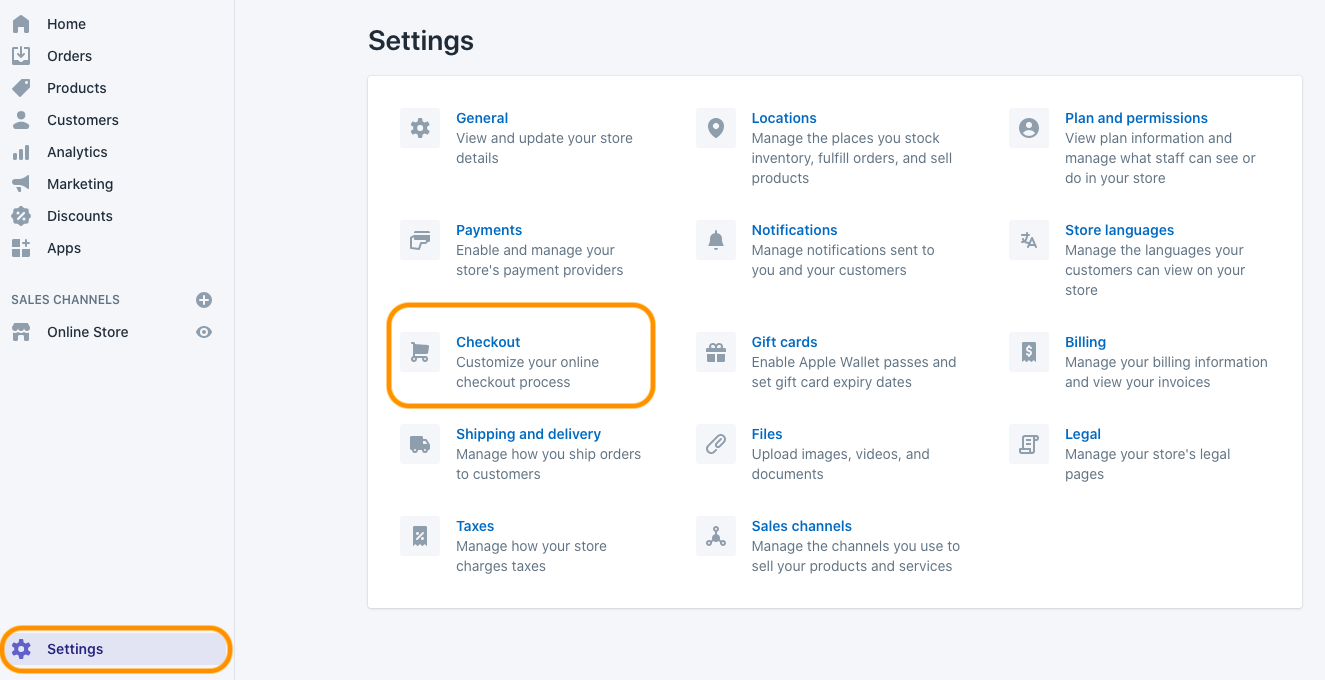
Task: Add a sales channel with plus icon
Action: click(204, 300)
